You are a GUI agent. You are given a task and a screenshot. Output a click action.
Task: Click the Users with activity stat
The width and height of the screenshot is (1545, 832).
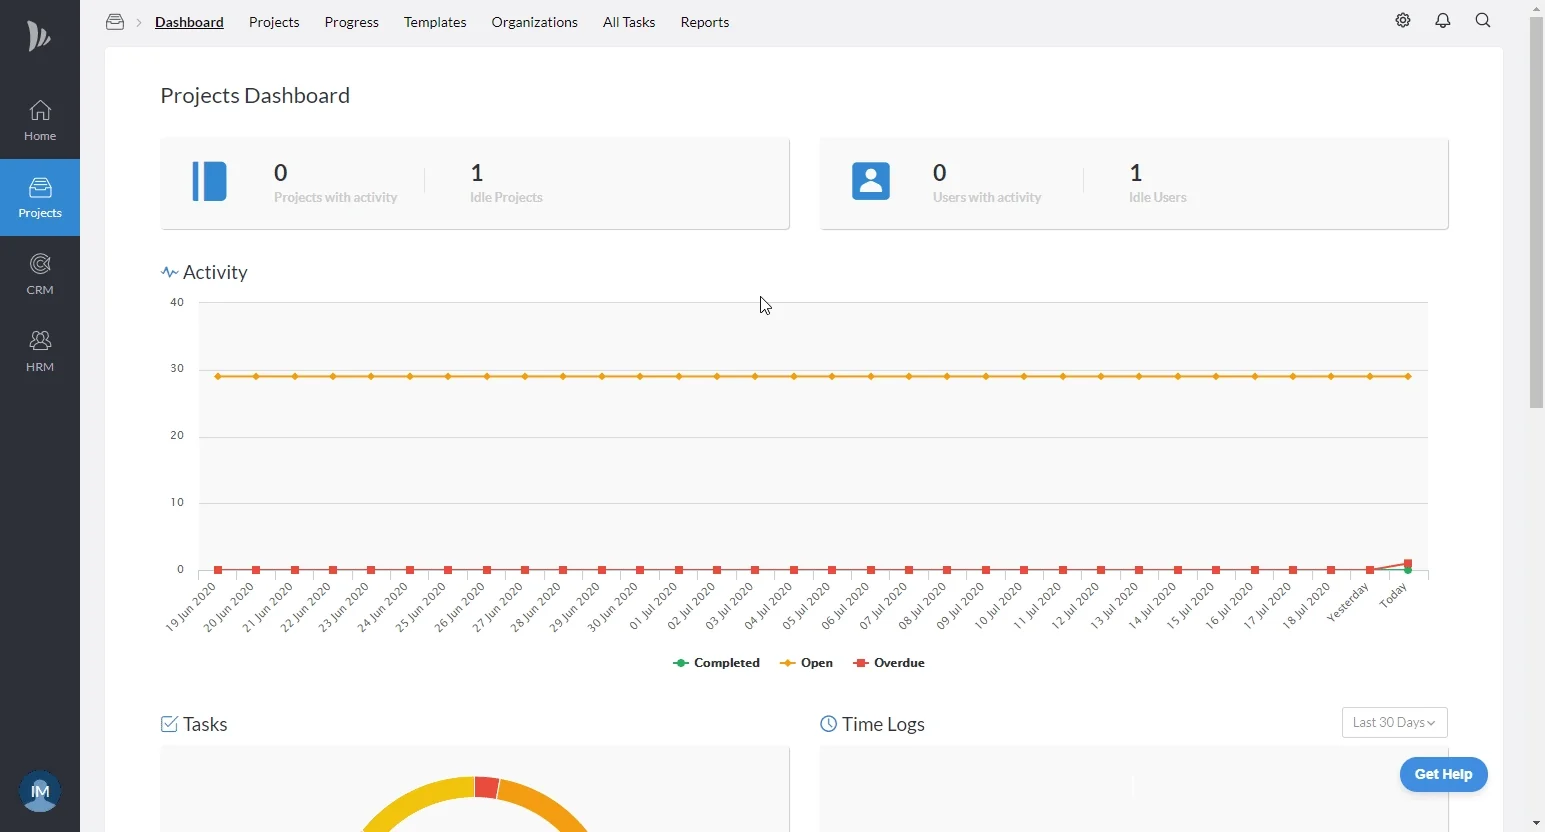click(x=987, y=183)
